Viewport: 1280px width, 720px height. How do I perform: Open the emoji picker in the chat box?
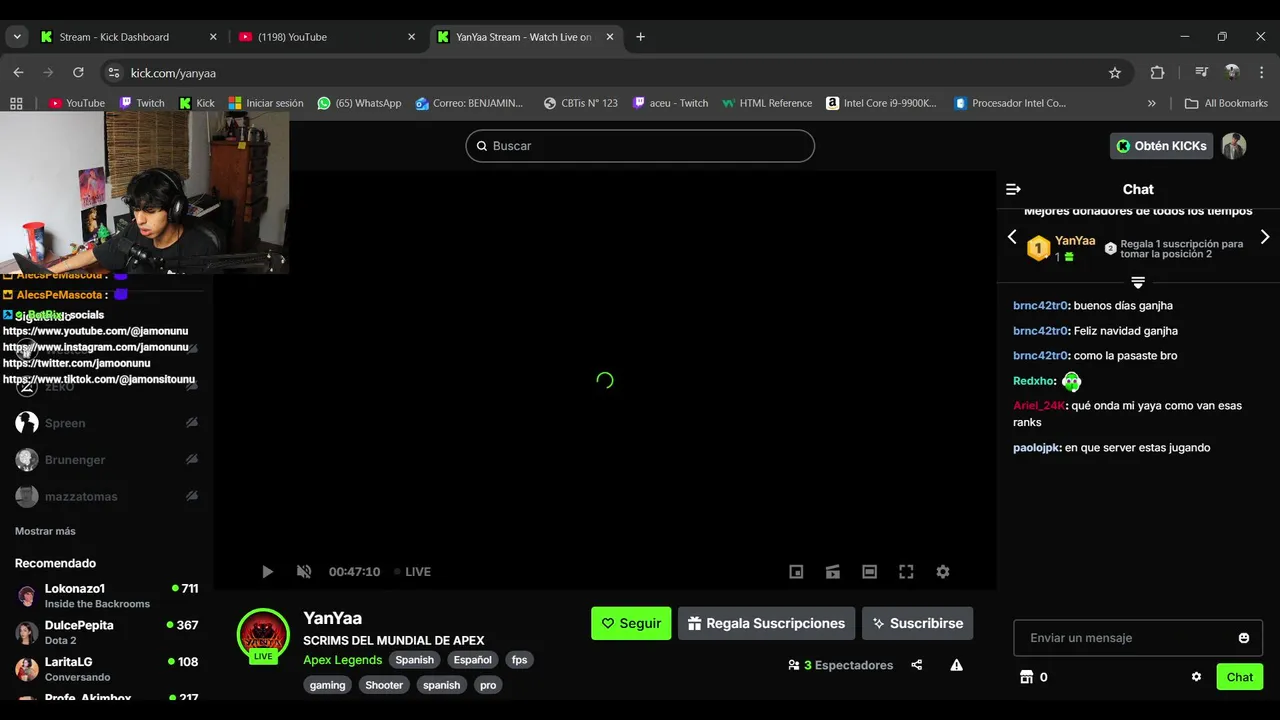(x=1244, y=638)
